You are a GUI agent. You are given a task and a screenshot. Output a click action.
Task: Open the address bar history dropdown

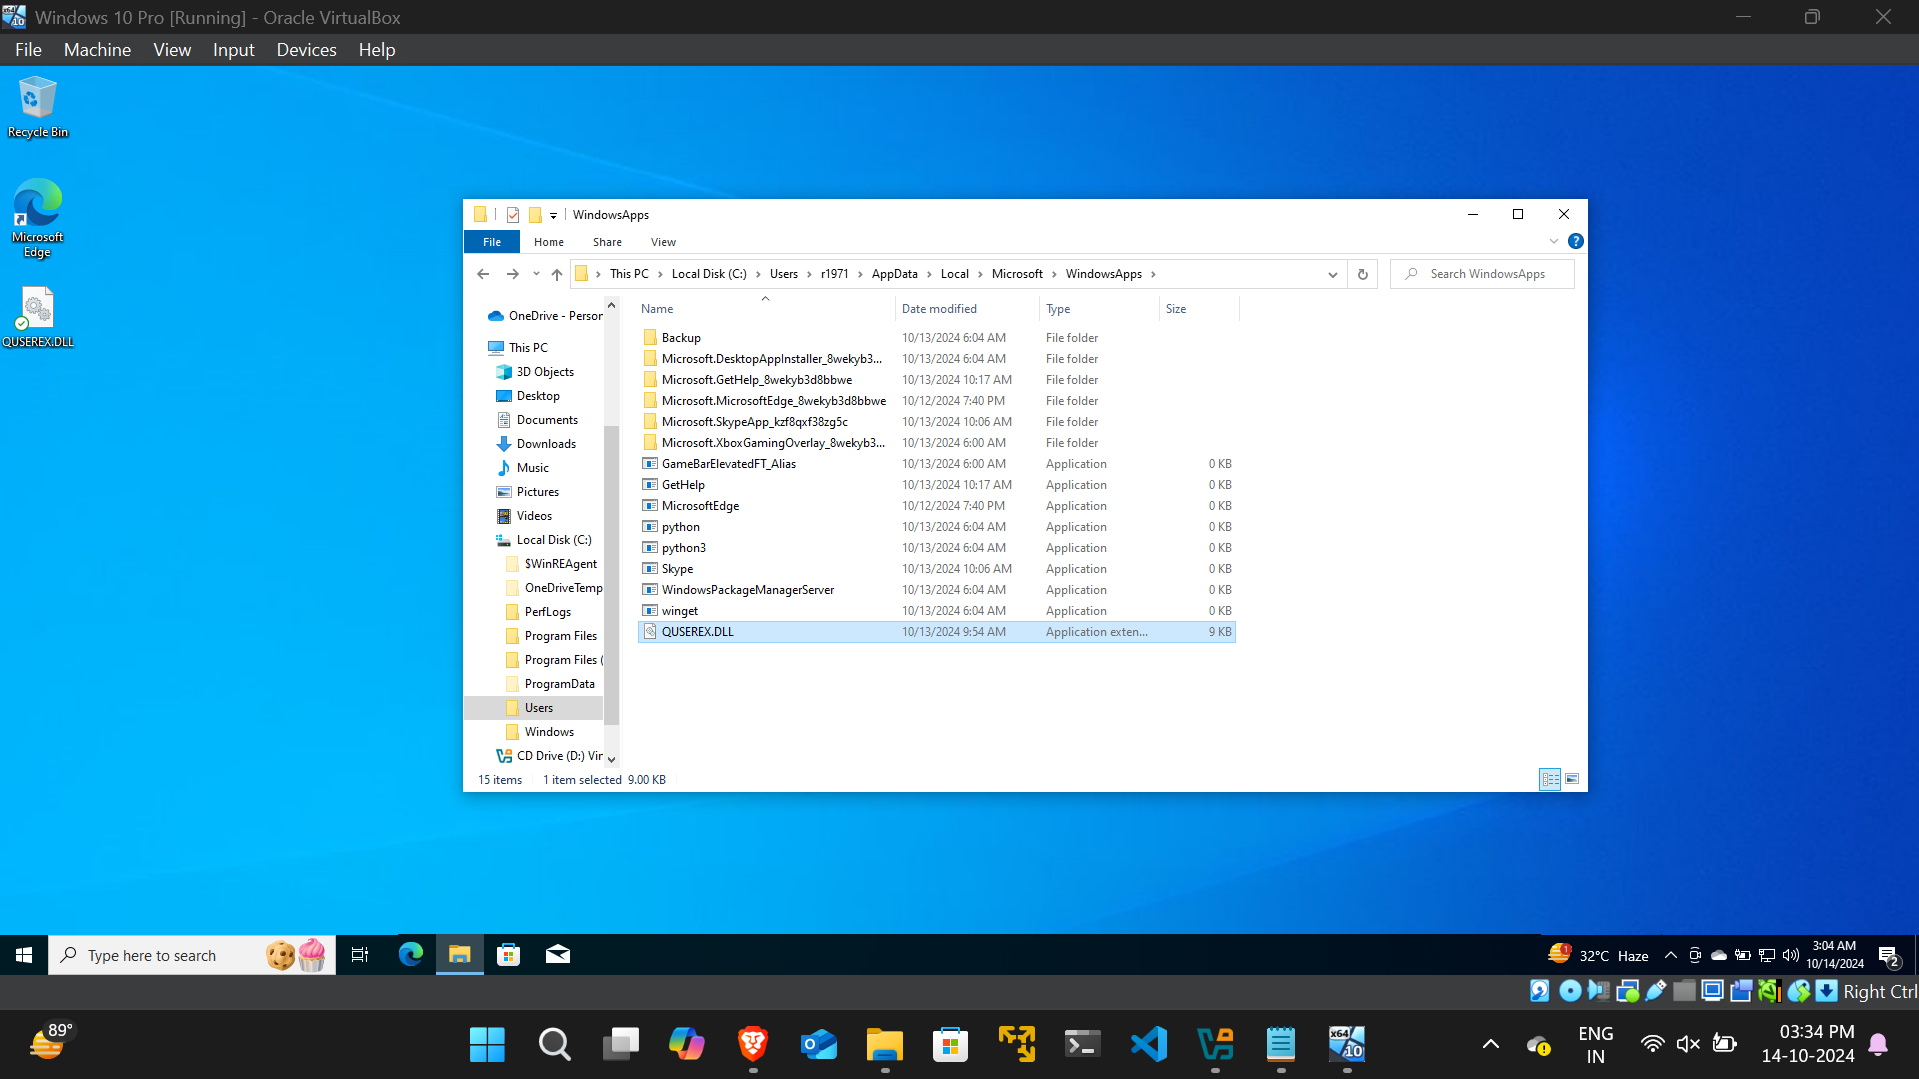tap(1332, 274)
